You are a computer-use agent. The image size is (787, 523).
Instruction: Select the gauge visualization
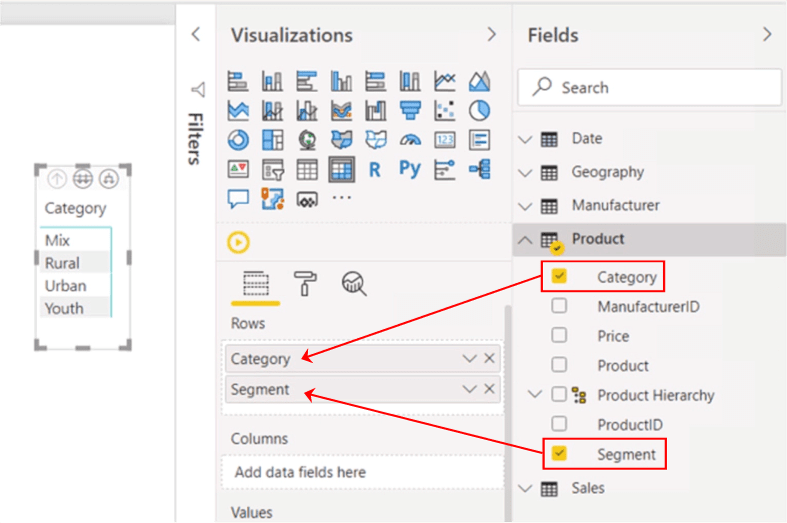410,140
